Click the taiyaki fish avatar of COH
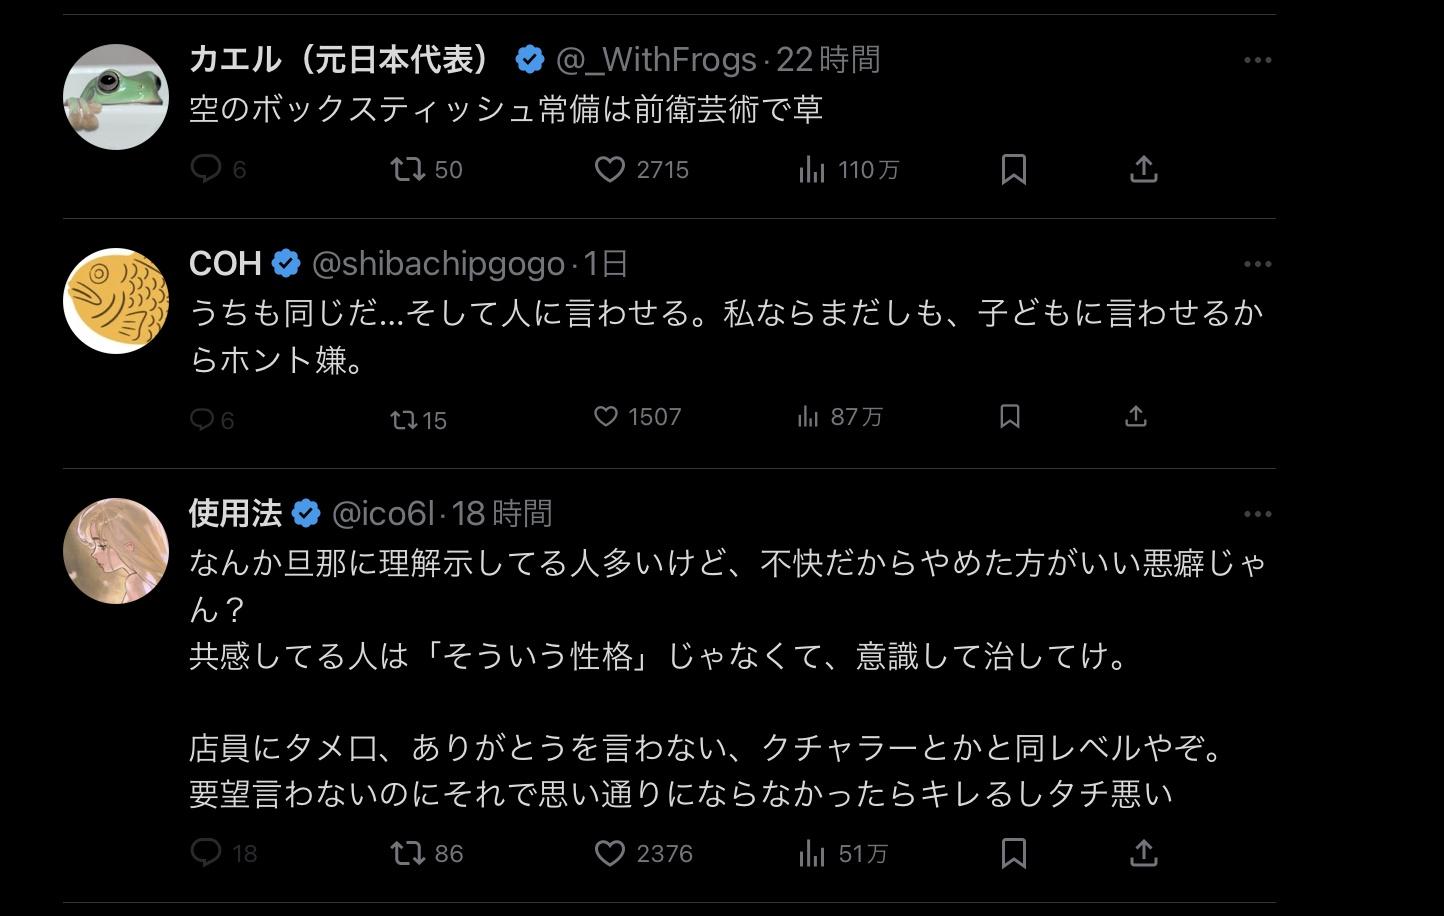Image resolution: width=1444 pixels, height=916 pixels. click(x=116, y=301)
